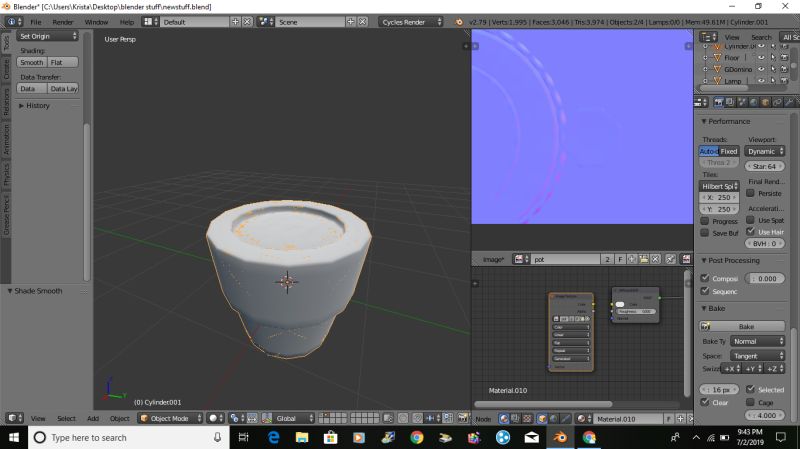The width and height of the screenshot is (800, 449).
Task: Open World properties tab globe icon
Action: tap(754, 102)
